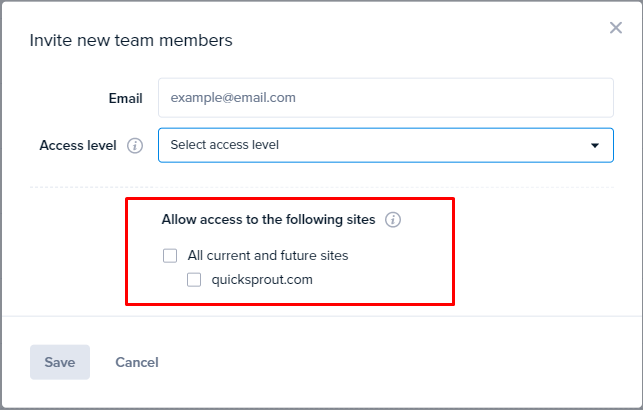Click the 'Select access level' placeholder text

click(225, 145)
